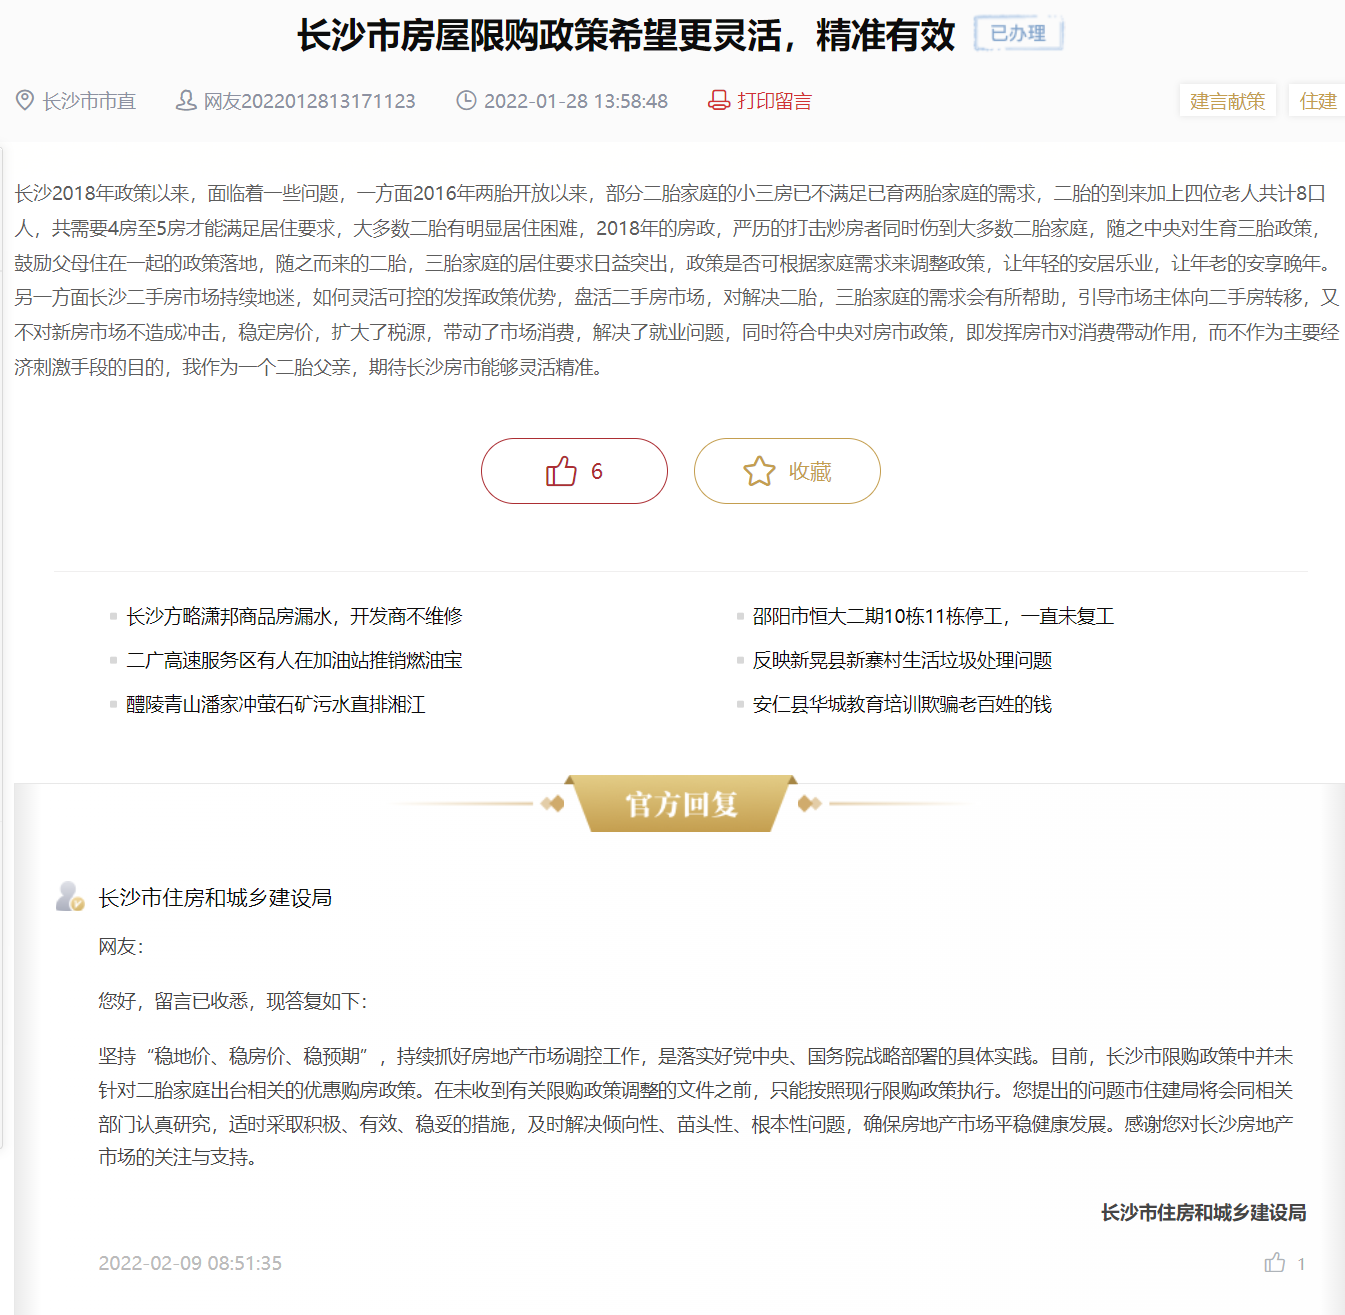Click the location pin icon beside 长沙市市直
Screen dimensions: 1345x1315
[25, 100]
